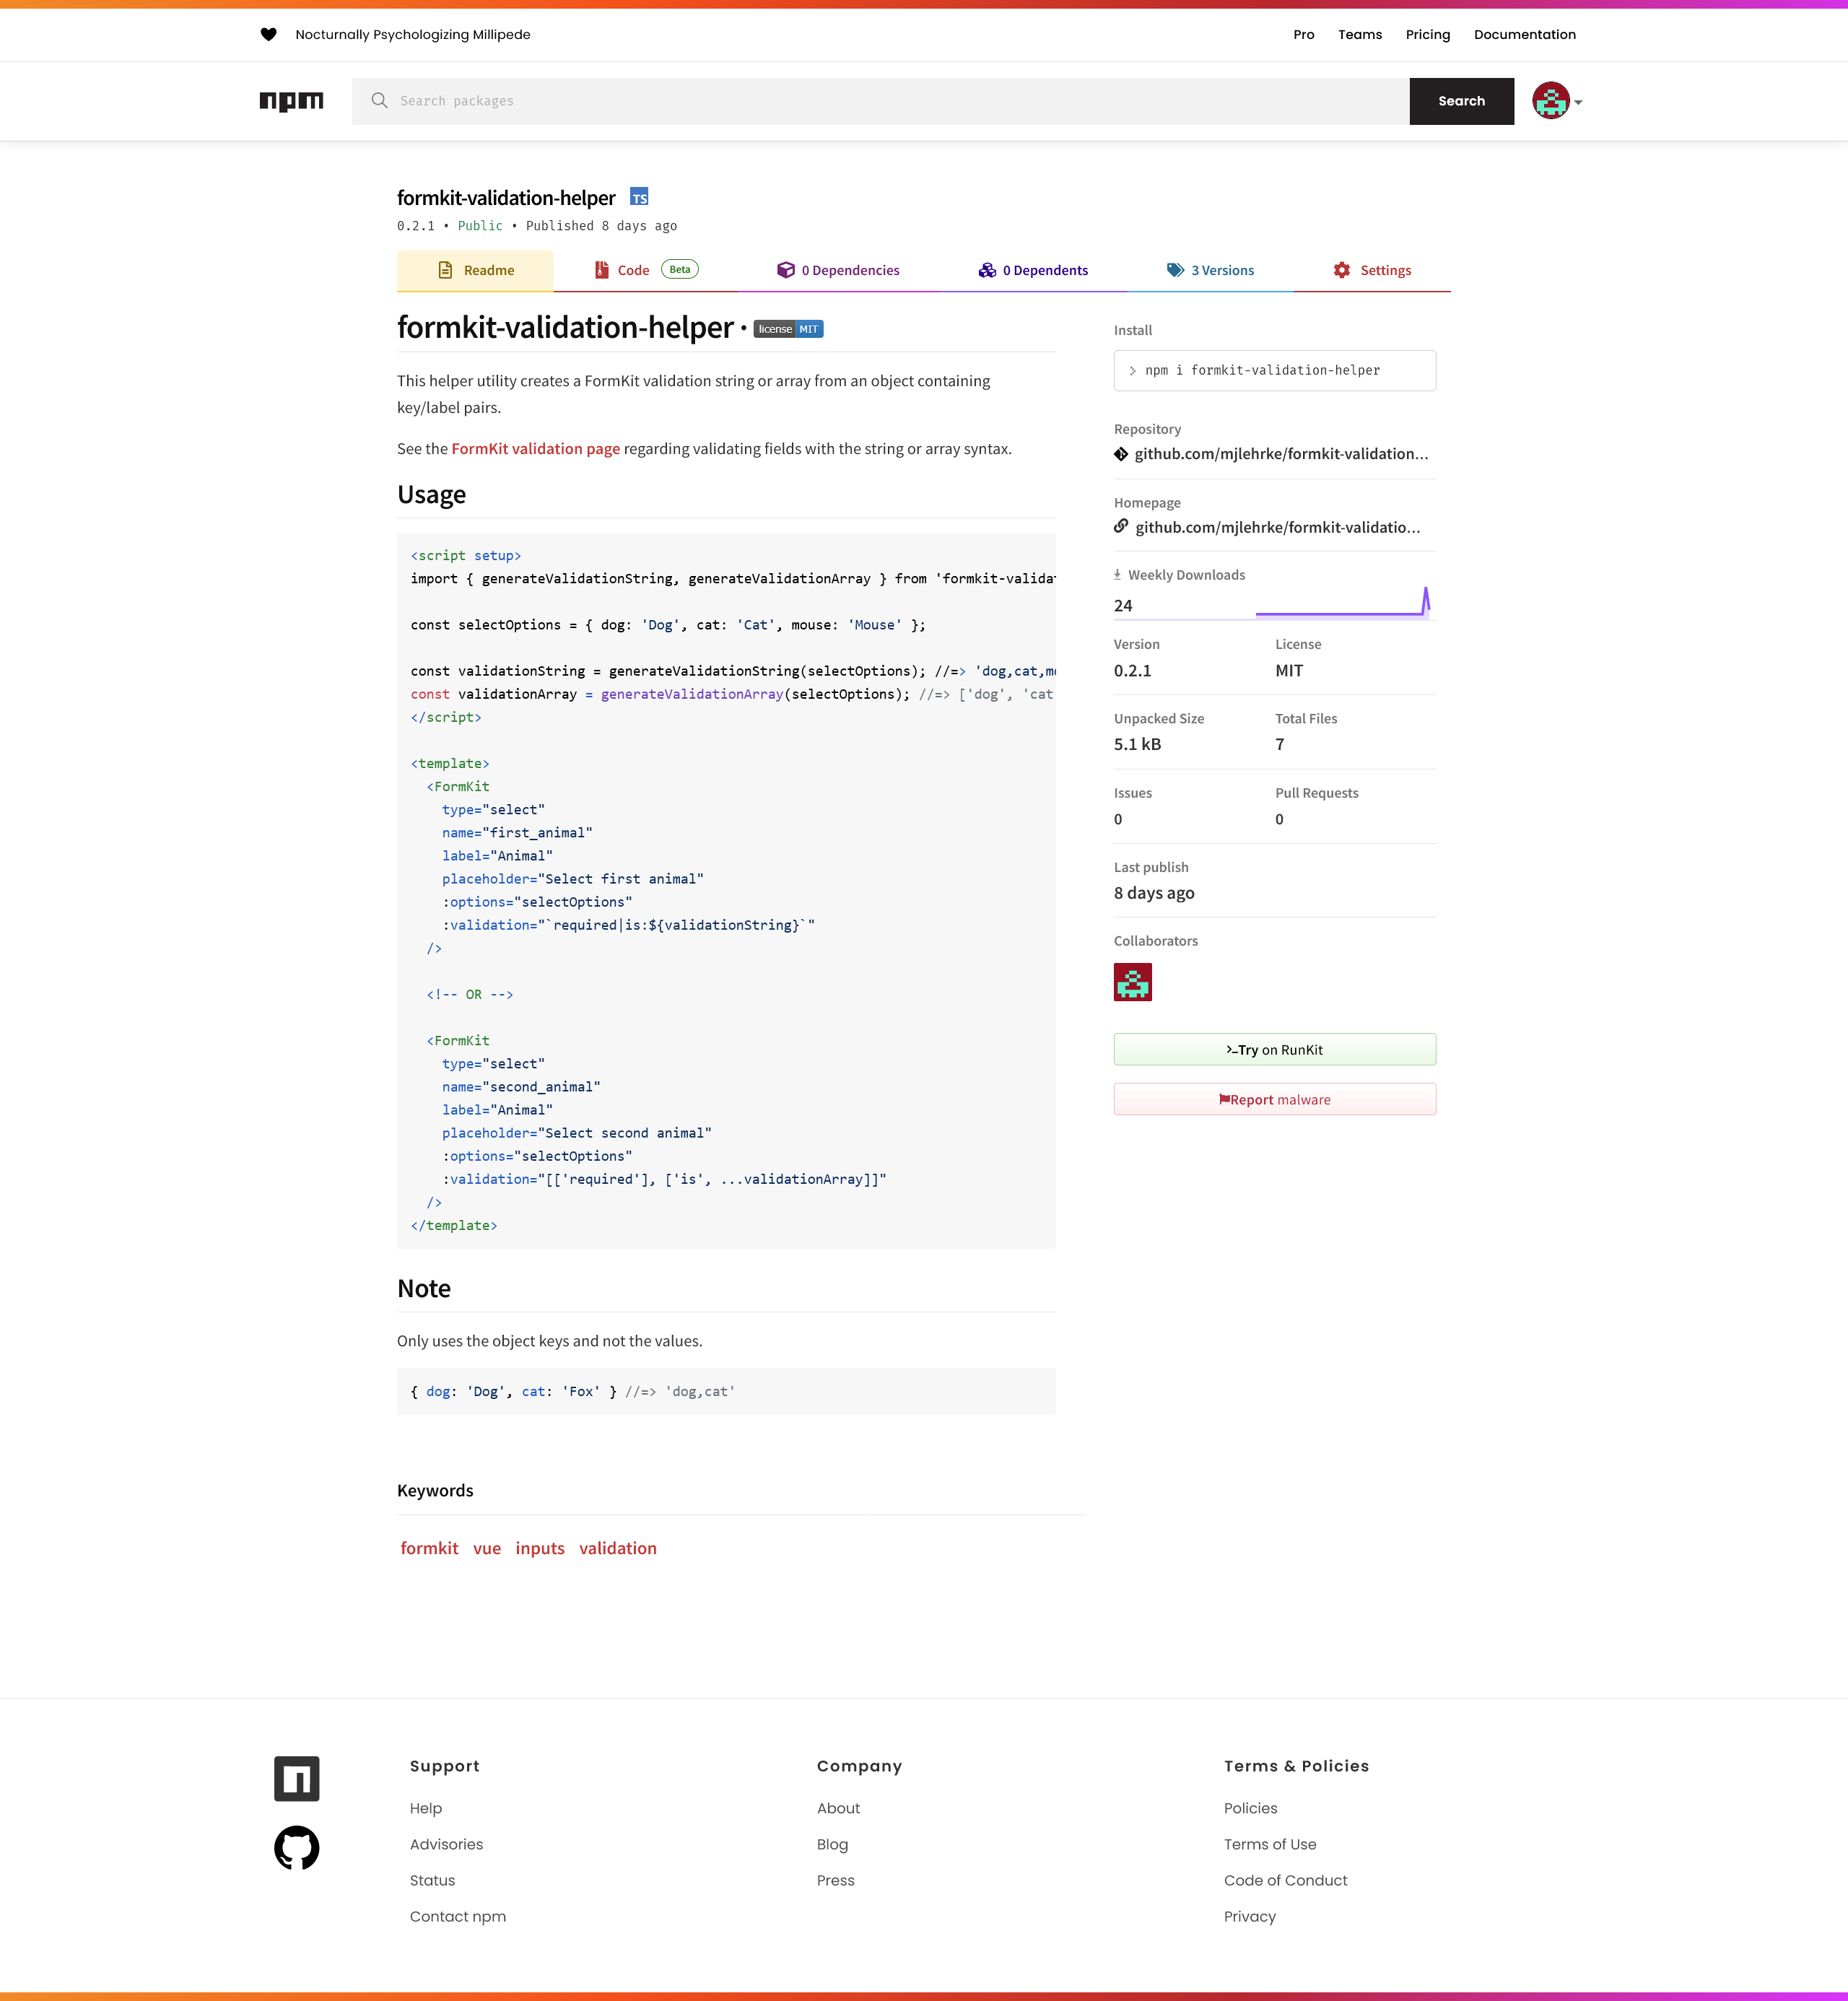Click the Search packages input field
1848x2001 pixels.
pyautogui.click(x=880, y=101)
